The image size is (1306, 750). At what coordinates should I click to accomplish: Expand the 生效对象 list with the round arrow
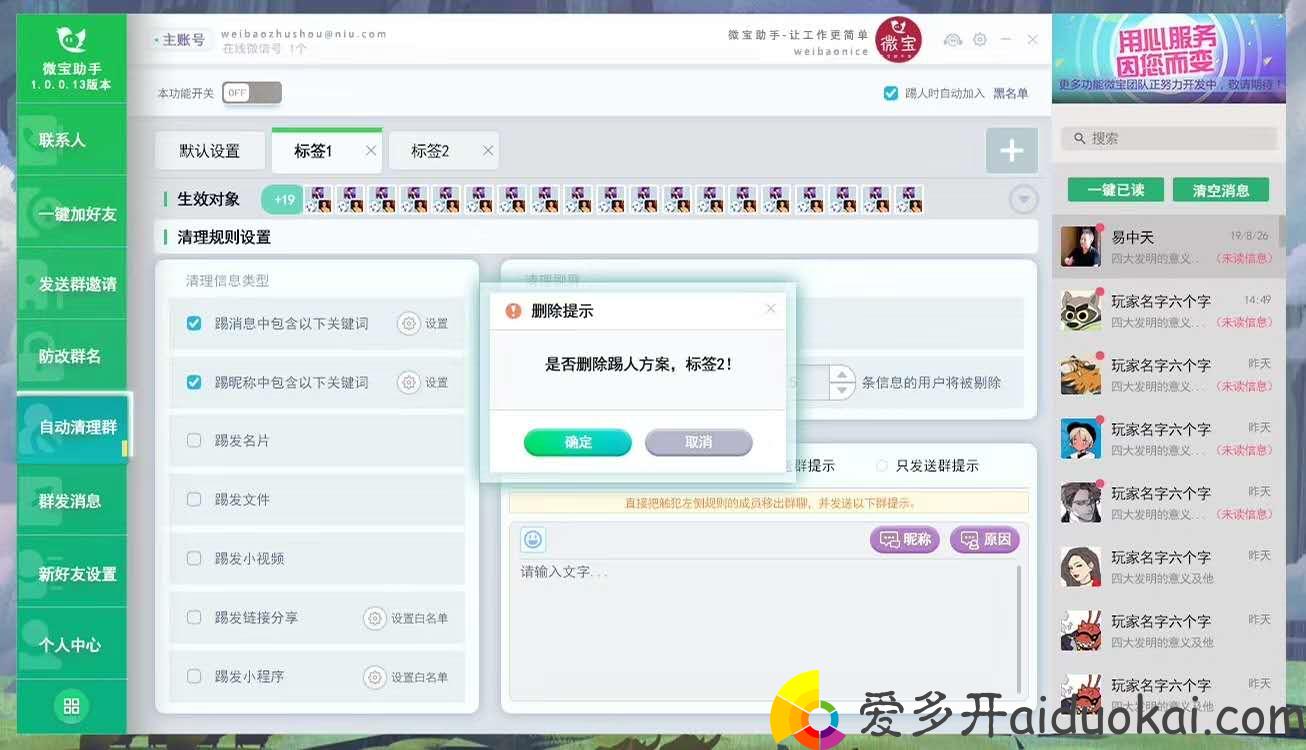coord(1023,200)
